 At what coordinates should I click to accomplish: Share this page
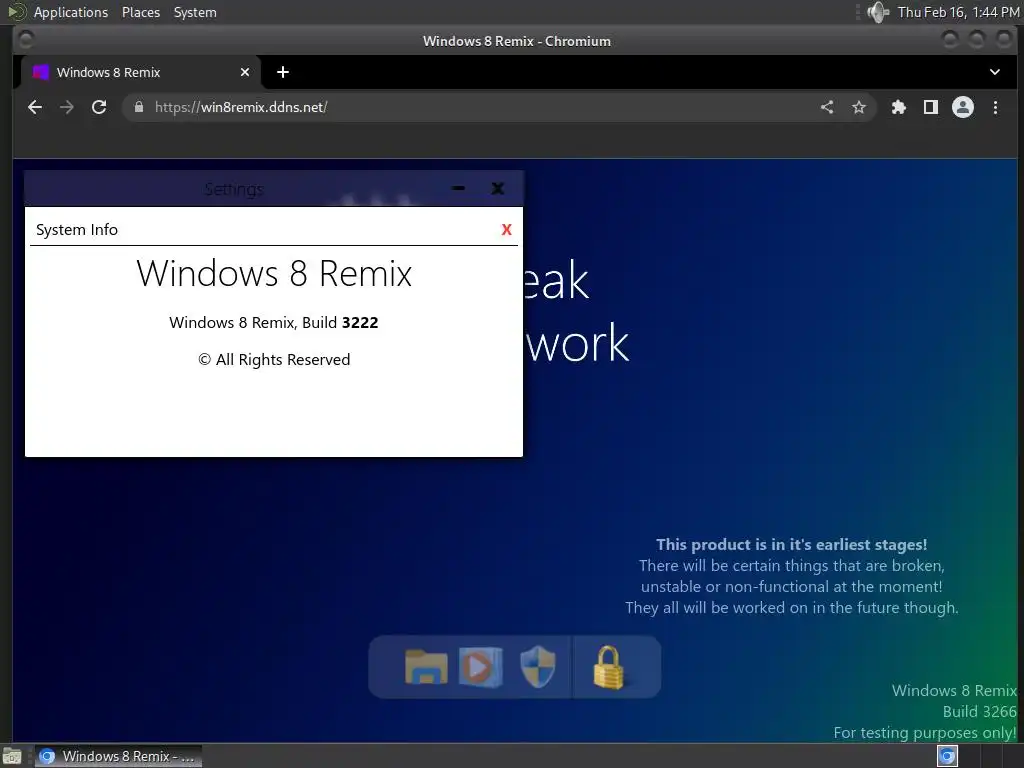(827, 107)
